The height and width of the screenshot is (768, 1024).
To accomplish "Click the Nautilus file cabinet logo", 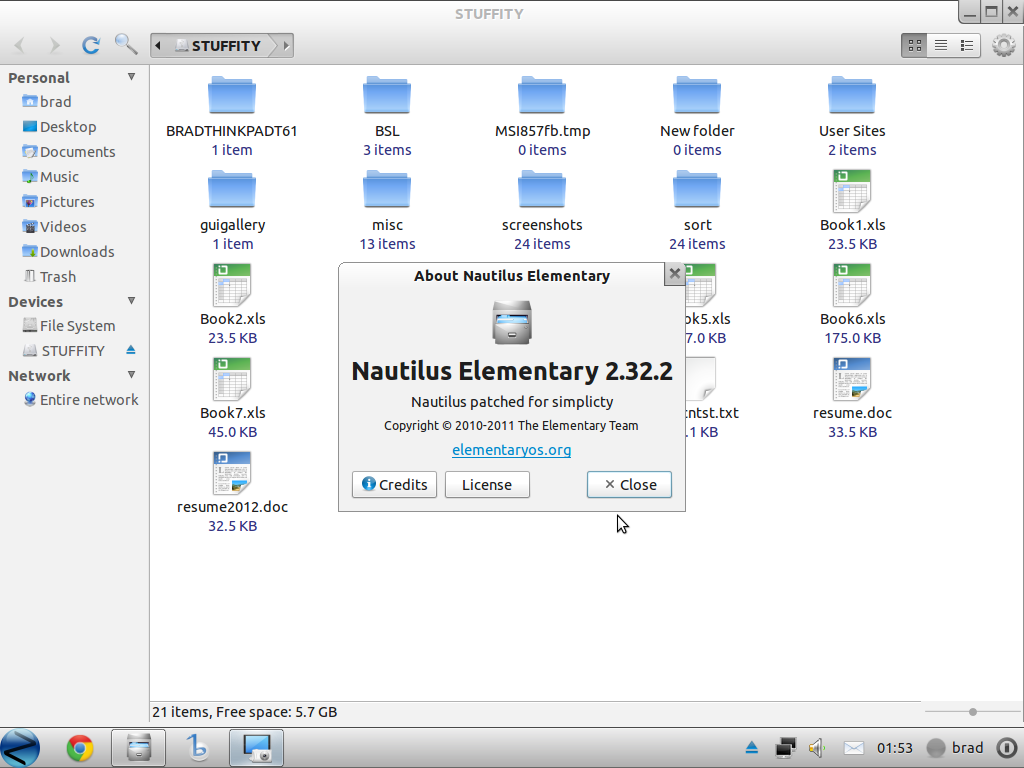I will coord(511,322).
